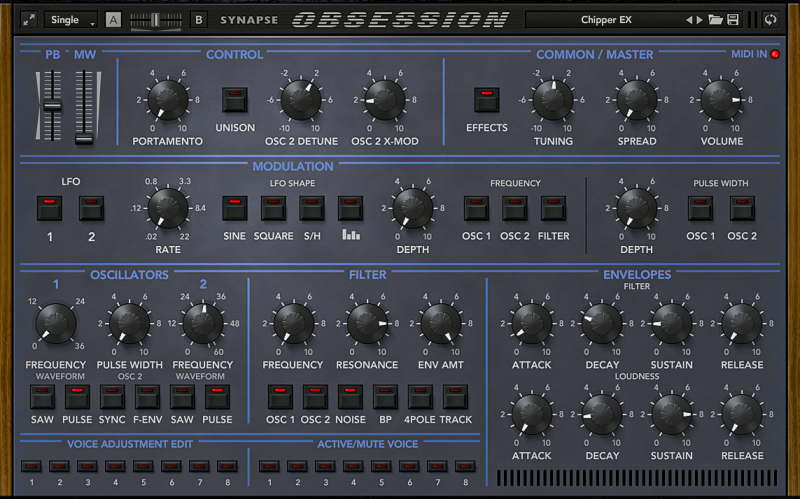Screen dimensions: 800x499
Task: Toggle oscillator 1 Saw waveform
Action: 42,397
